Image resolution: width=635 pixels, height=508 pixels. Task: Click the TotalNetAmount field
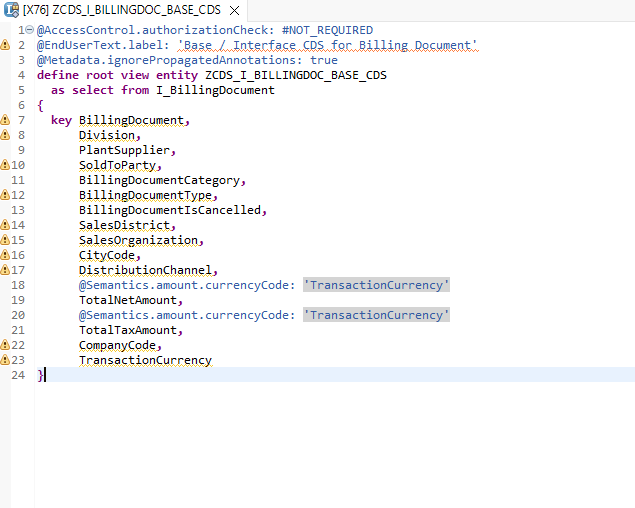click(x=128, y=300)
